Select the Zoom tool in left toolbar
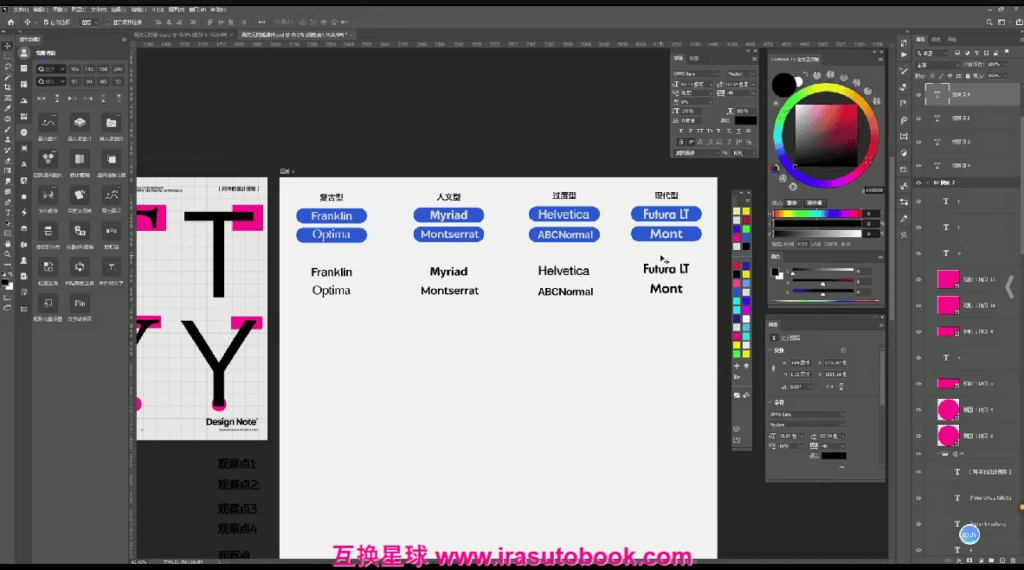The image size is (1024, 570). tap(8, 254)
